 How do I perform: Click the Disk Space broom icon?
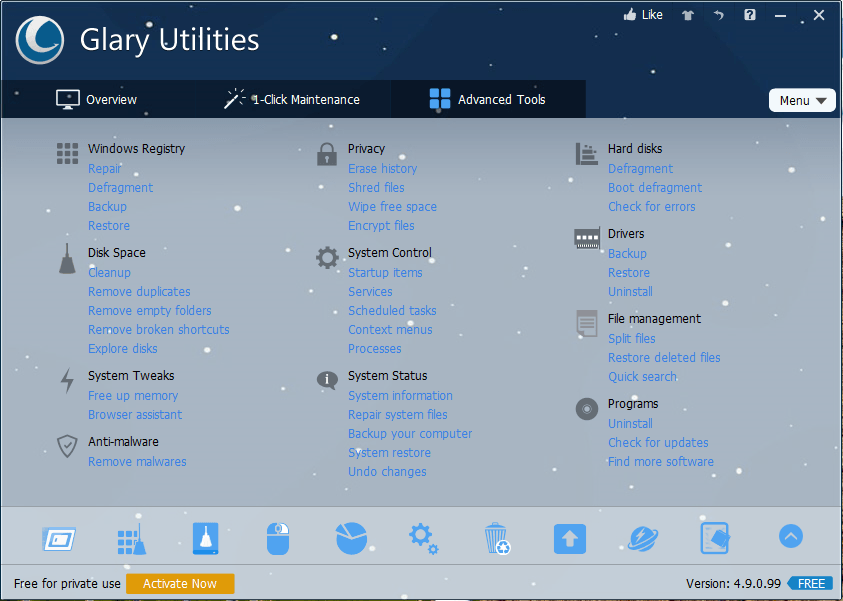click(67, 259)
